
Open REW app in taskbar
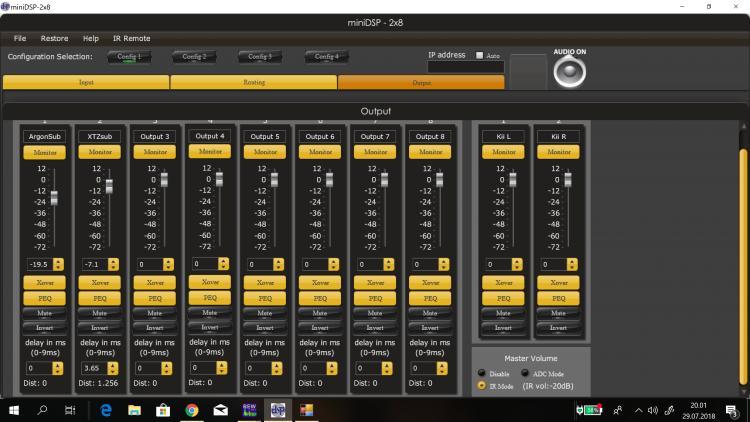pyautogui.click(x=249, y=410)
